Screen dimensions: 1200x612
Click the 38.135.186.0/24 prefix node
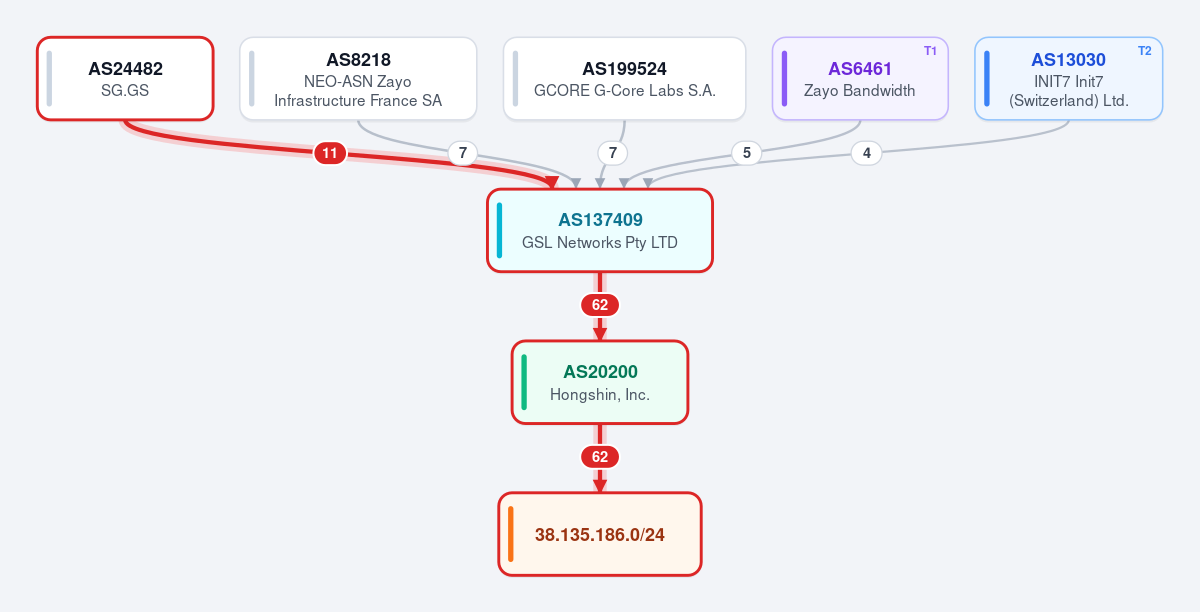pos(600,534)
